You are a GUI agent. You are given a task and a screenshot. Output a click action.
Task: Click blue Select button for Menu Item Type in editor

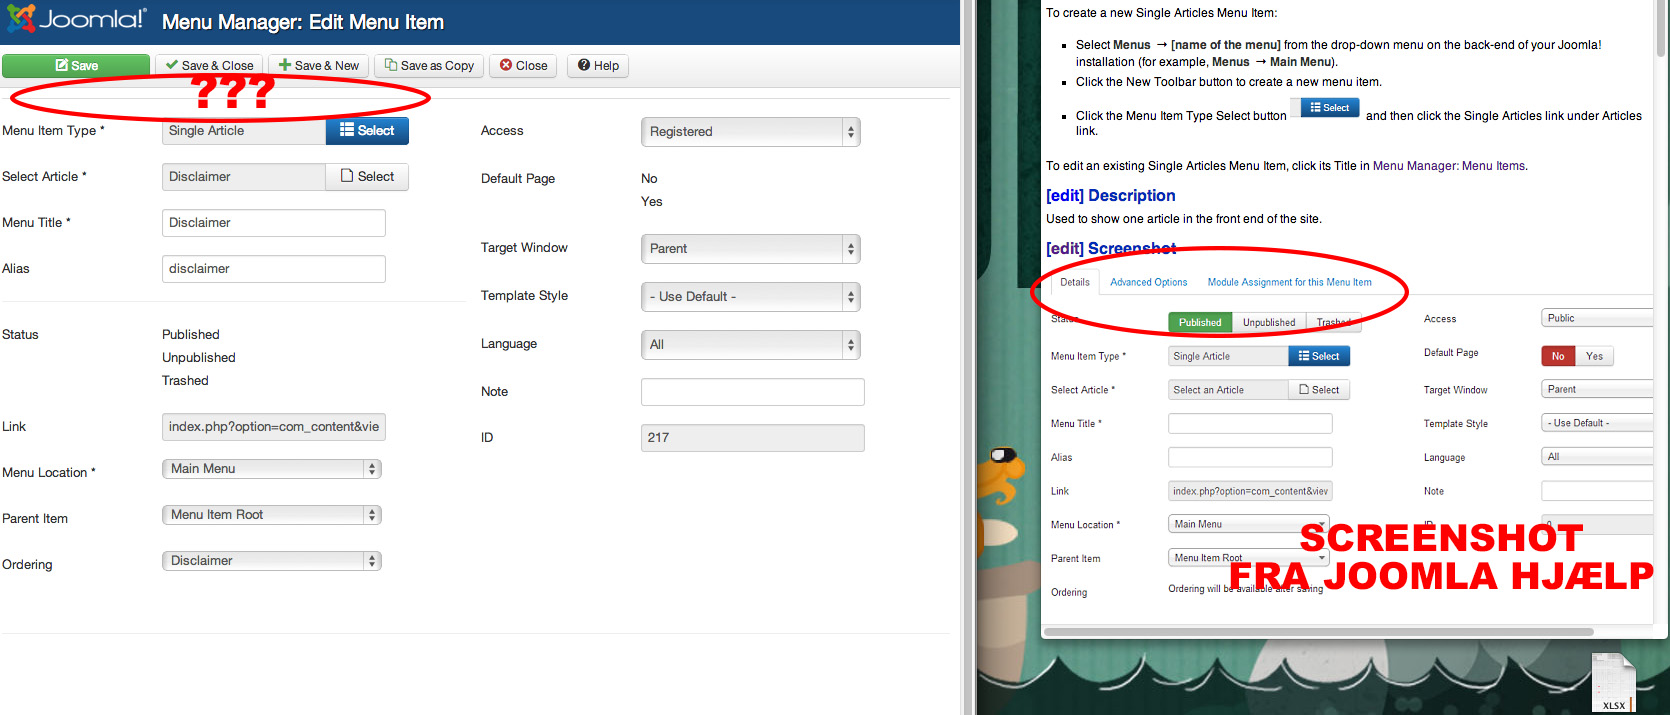(367, 131)
